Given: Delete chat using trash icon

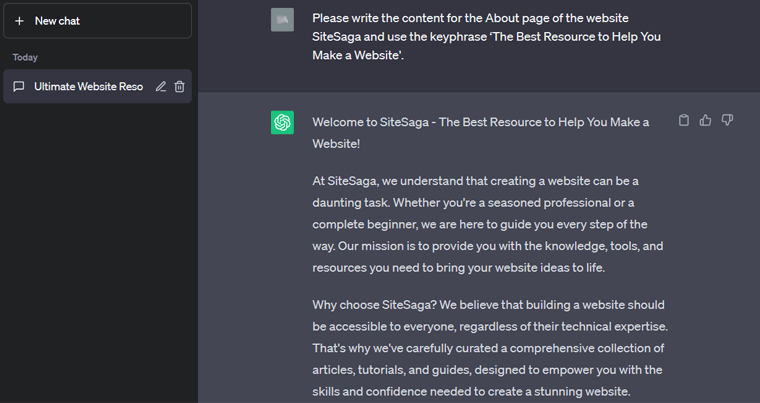Looking at the screenshot, I should click(179, 86).
